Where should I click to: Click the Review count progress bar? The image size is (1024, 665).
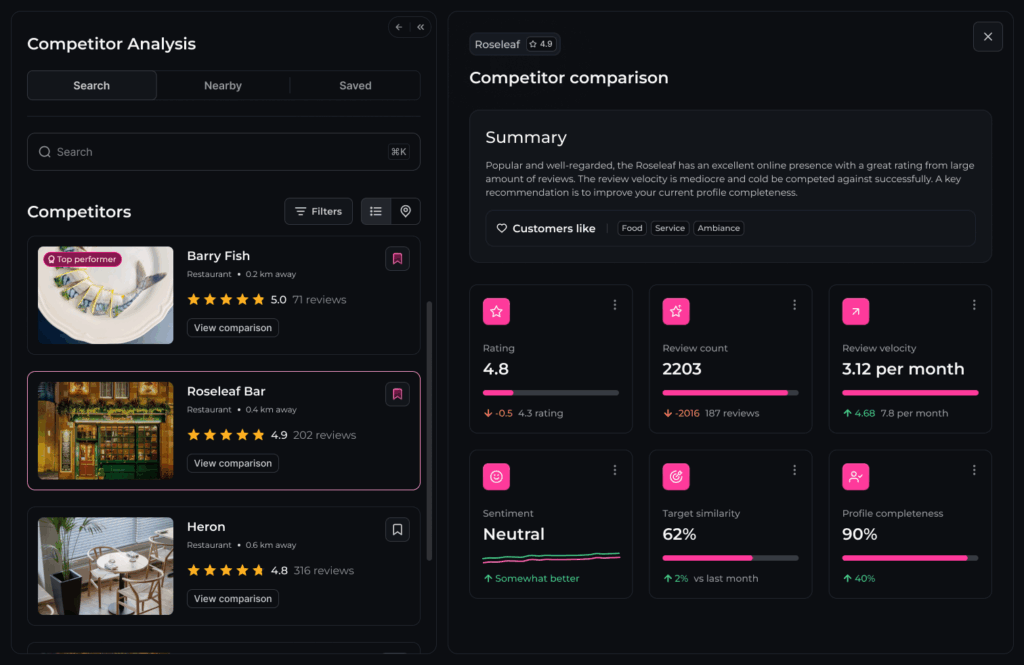click(x=730, y=393)
